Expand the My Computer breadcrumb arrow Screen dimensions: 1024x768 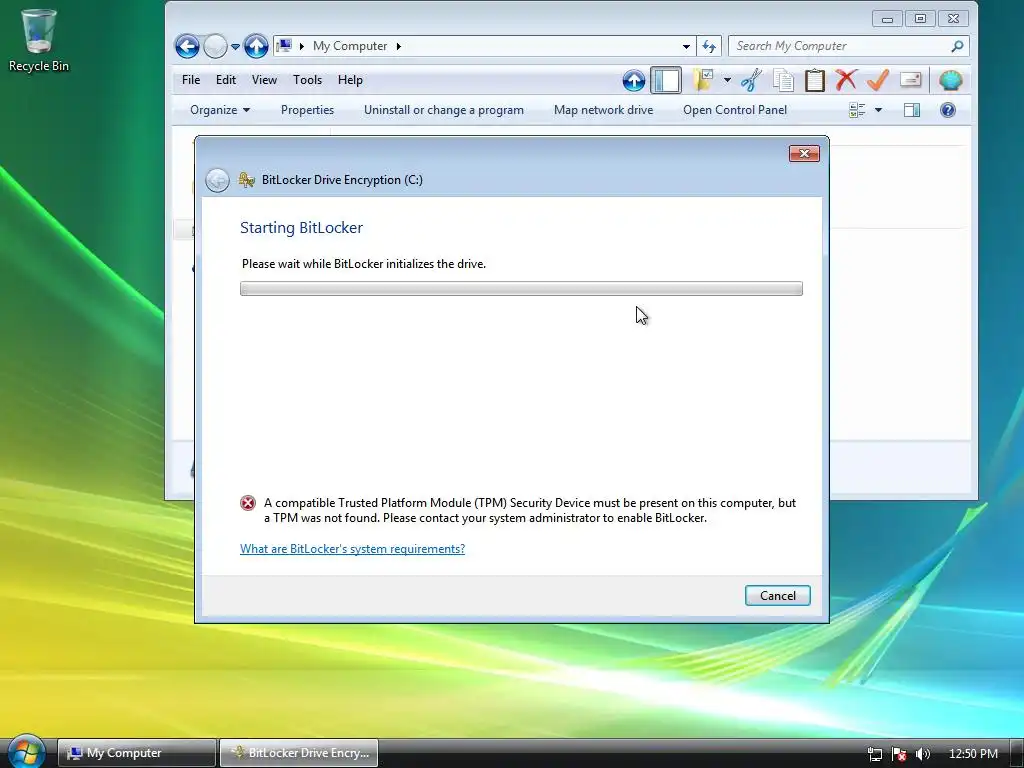click(398, 46)
